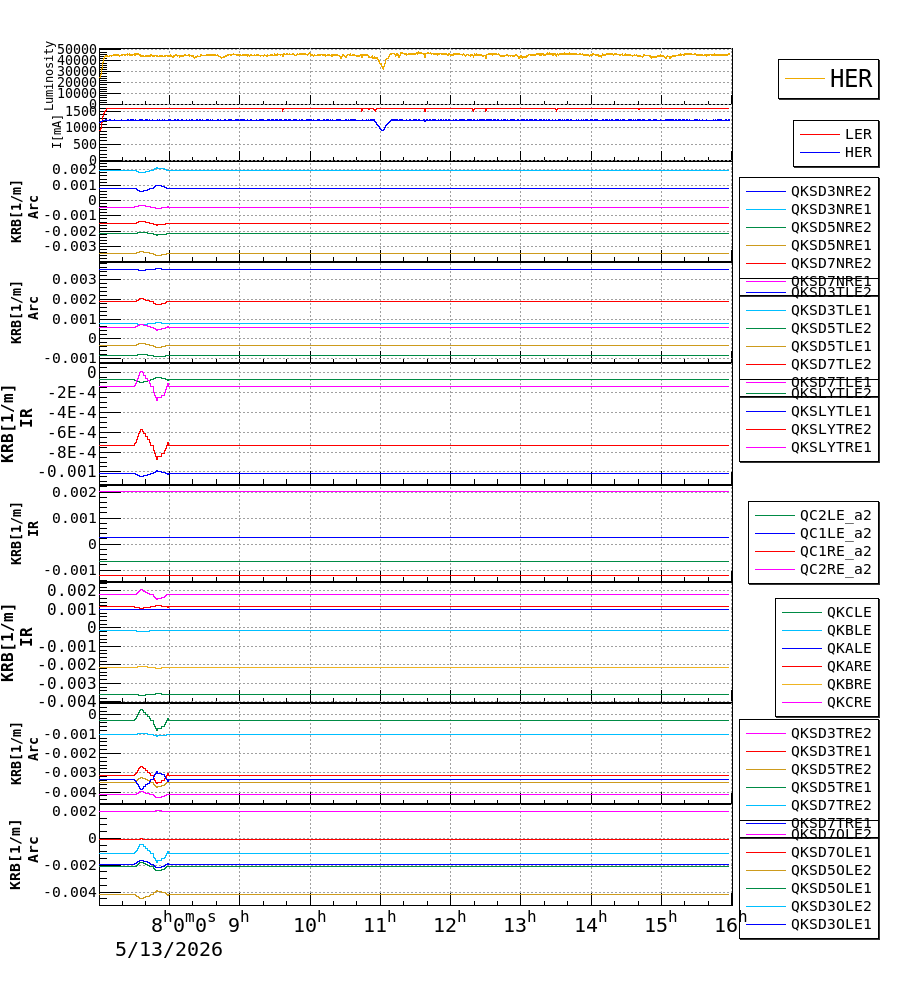The image size is (900, 984).
Task: Select the QKSD3TLE1 legend entry
Action: (x=808, y=311)
